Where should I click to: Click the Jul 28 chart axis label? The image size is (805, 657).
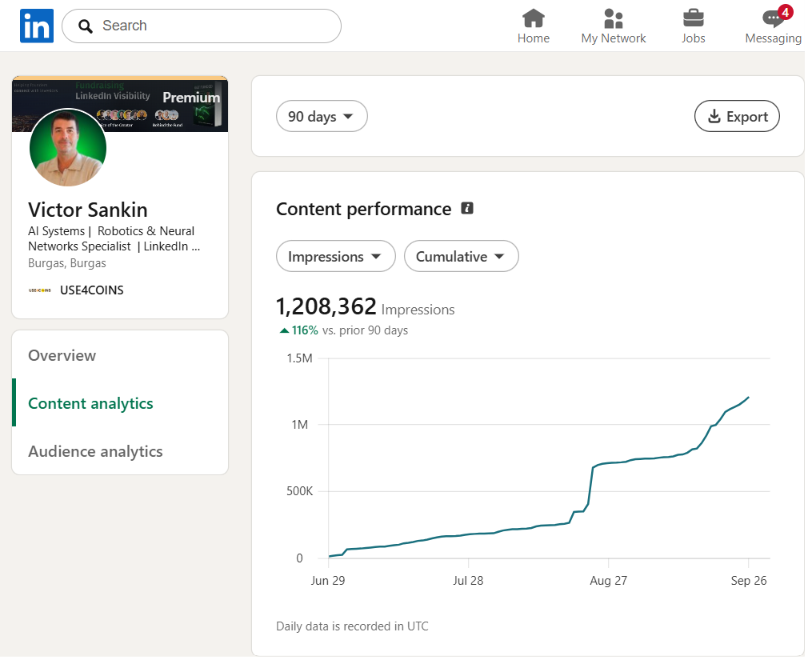468,581
